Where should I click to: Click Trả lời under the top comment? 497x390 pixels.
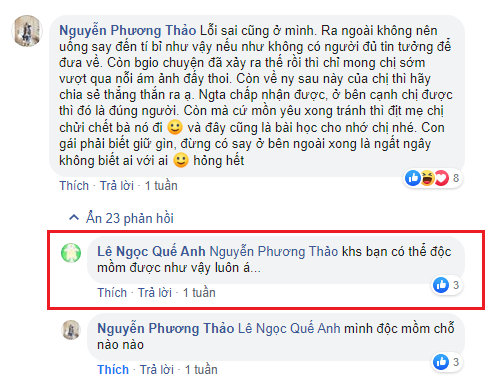117,186
